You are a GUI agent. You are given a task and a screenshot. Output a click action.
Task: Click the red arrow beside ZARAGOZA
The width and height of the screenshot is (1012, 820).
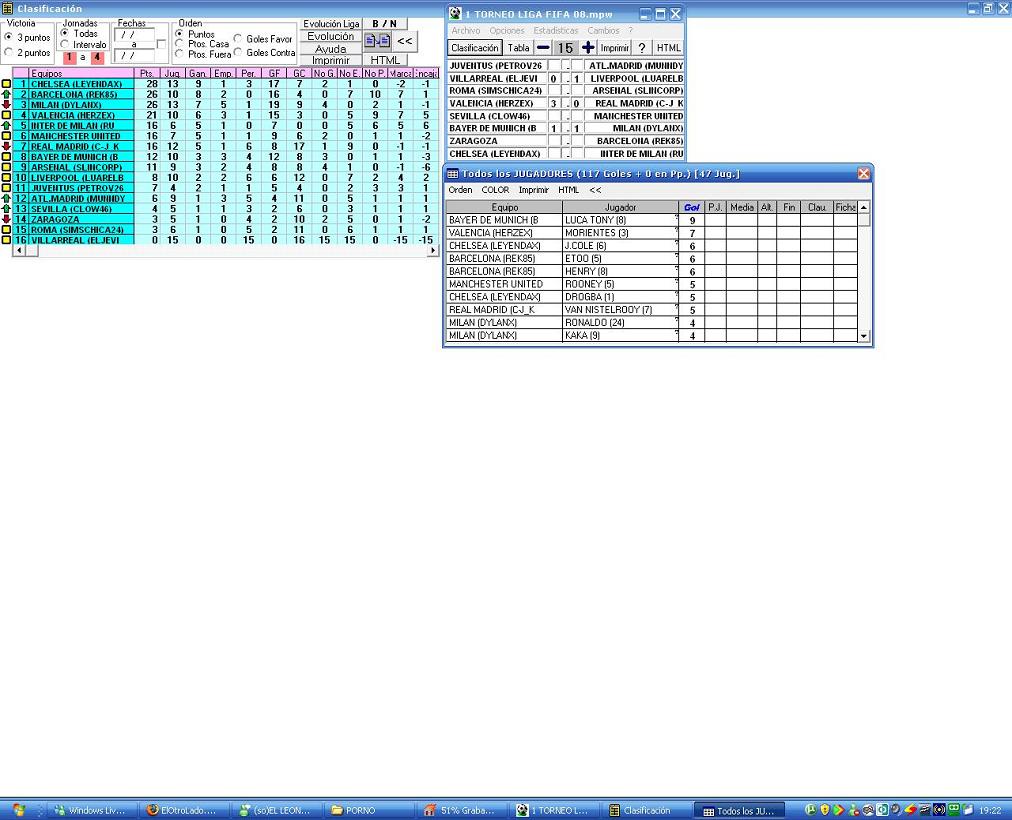tap(6, 219)
